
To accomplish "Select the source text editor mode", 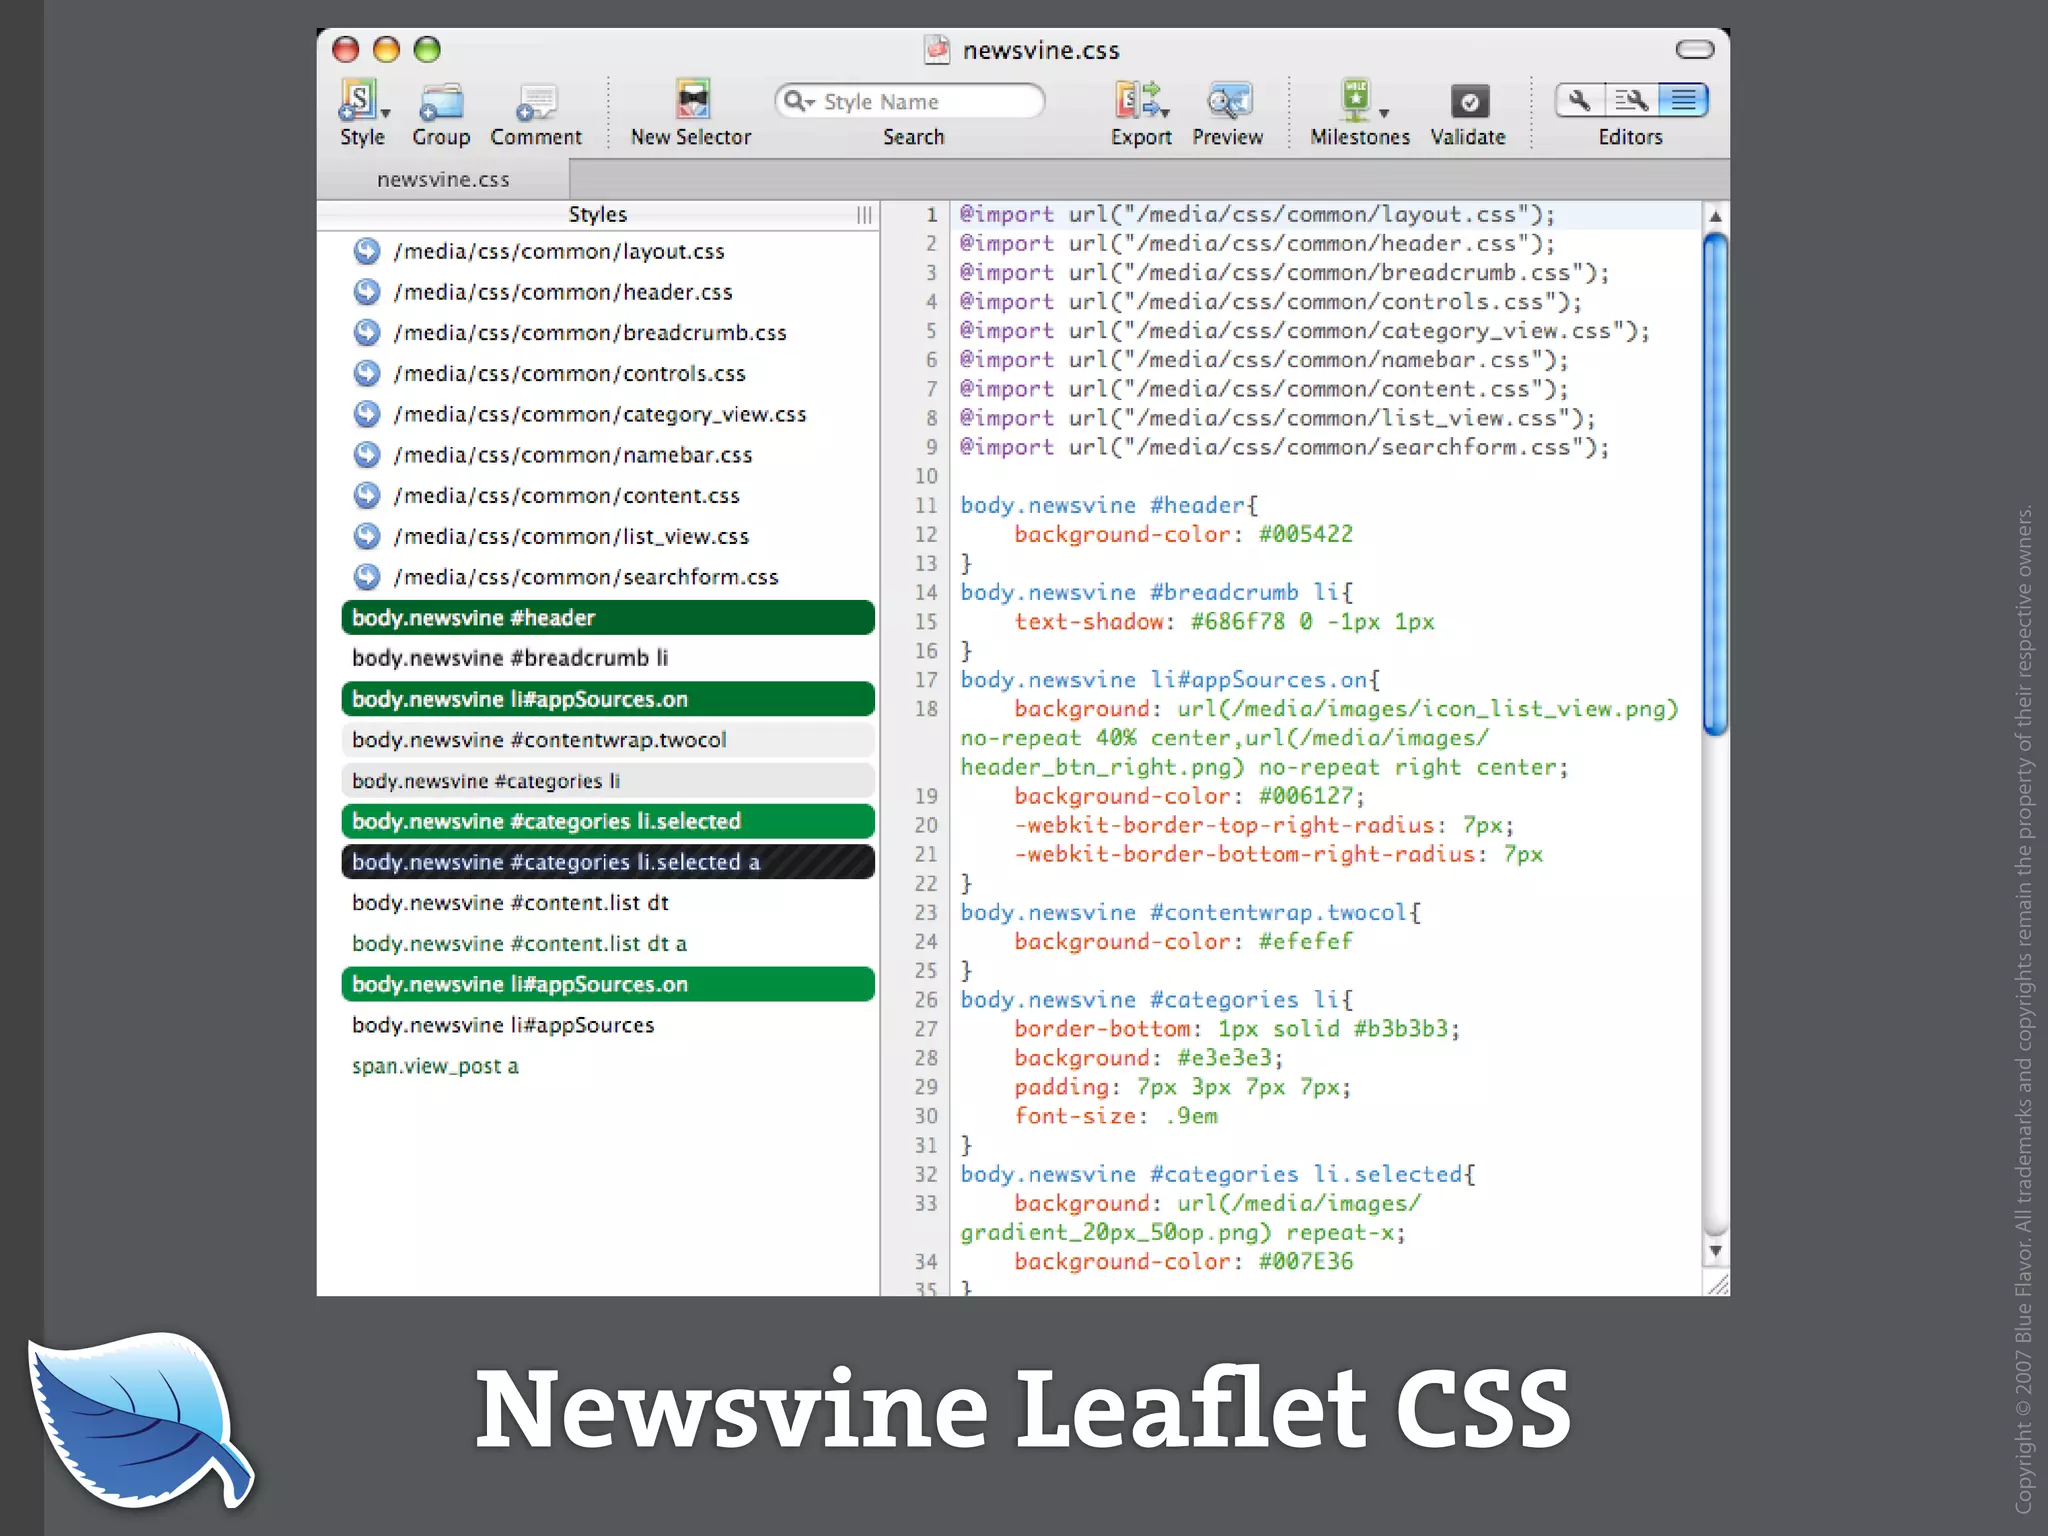I will tap(1683, 100).
